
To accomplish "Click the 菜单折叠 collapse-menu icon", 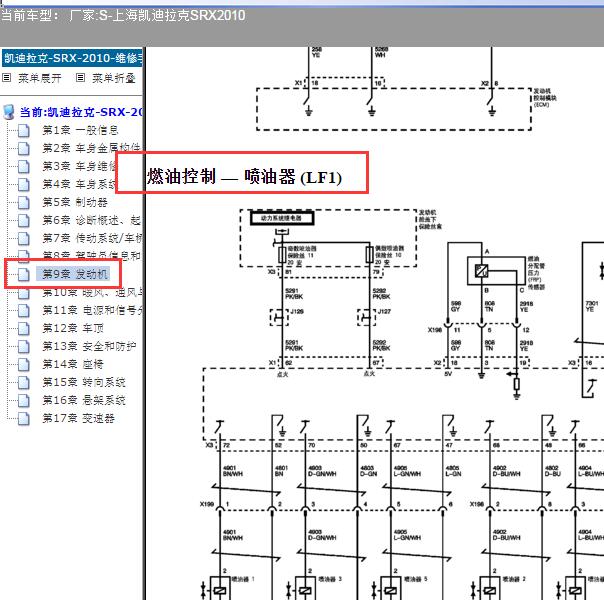I will tap(80, 78).
